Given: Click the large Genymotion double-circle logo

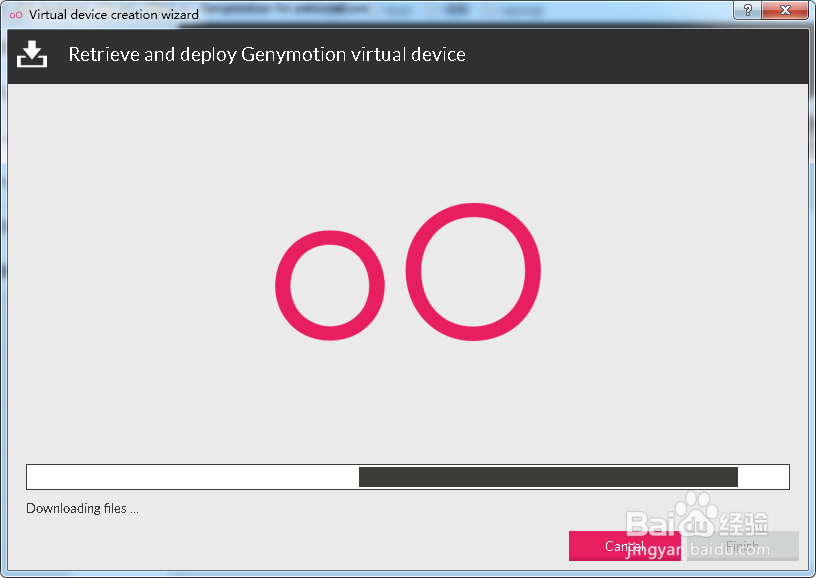Looking at the screenshot, I should tap(408, 272).
